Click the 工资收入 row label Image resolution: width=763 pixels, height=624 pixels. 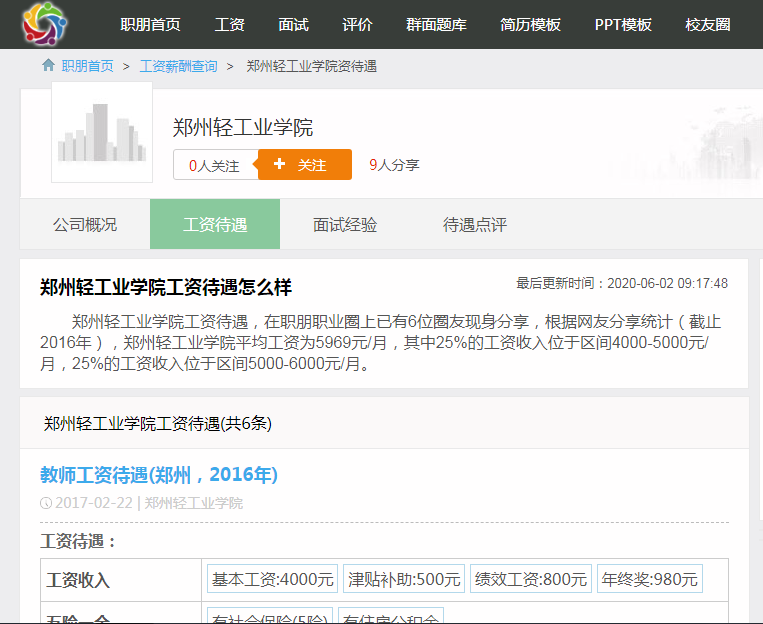pos(78,580)
